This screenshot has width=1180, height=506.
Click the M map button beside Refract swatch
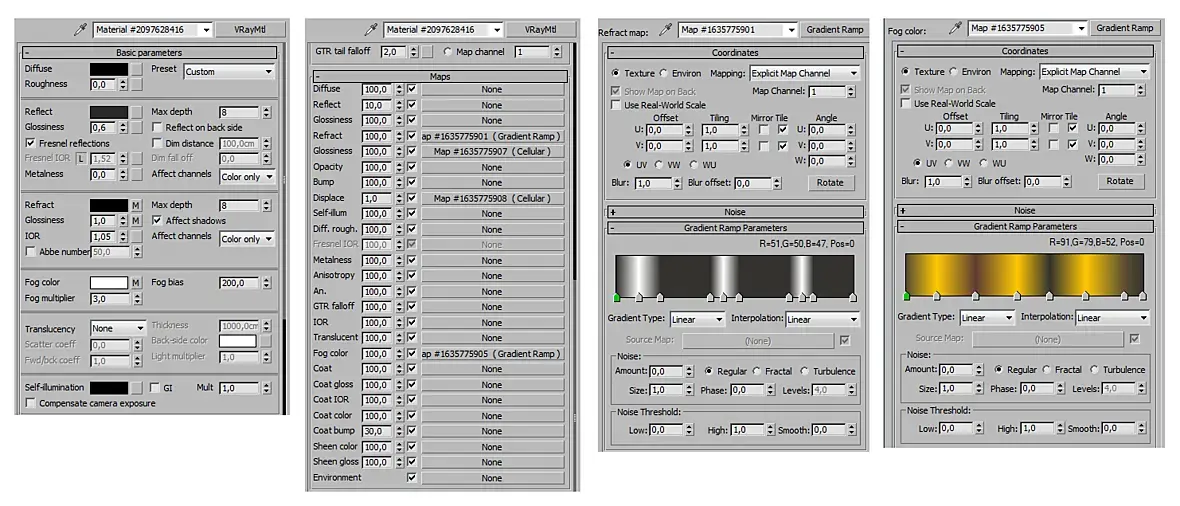[x=136, y=205]
